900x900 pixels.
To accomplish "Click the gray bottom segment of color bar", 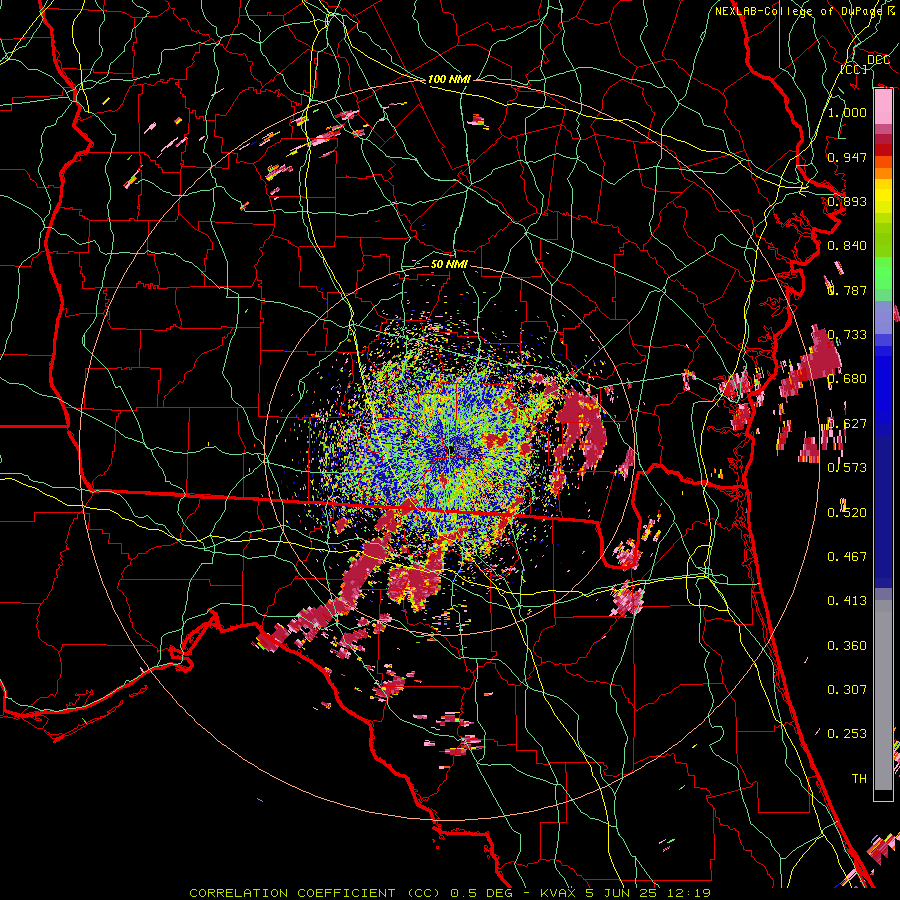I will tap(883, 696).
